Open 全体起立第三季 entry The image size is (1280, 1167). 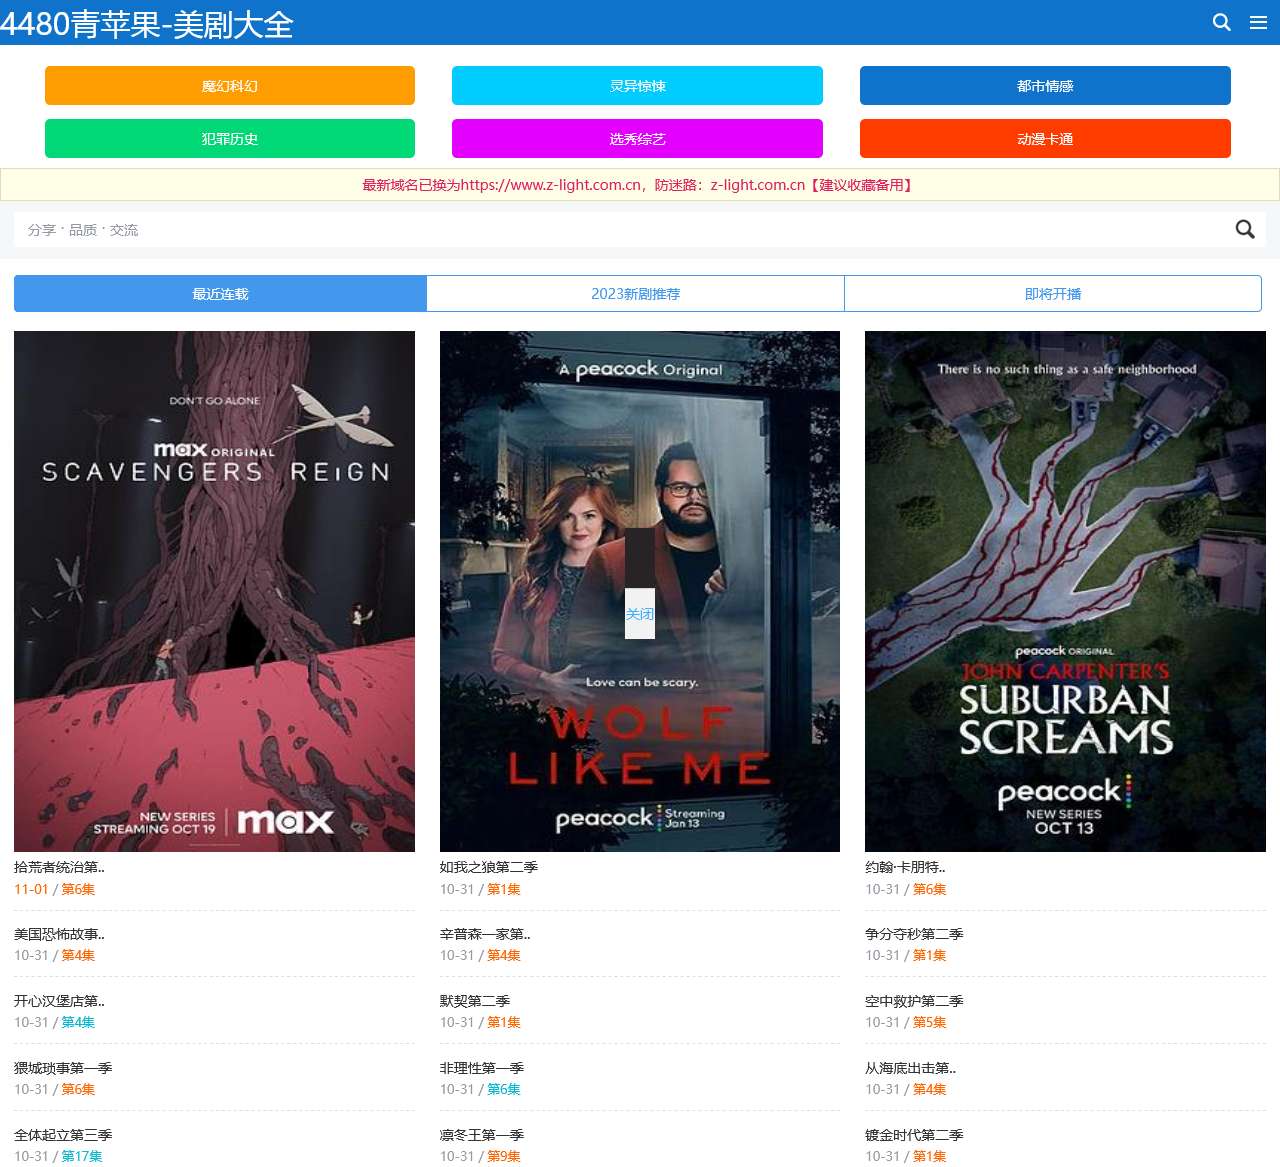pyautogui.click(x=63, y=1135)
